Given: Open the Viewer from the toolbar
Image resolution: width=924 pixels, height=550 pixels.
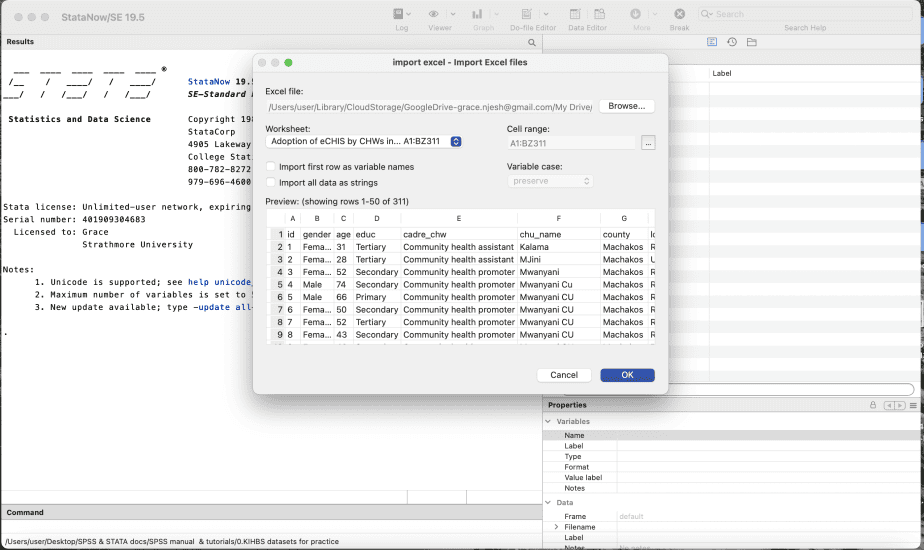Looking at the screenshot, I should [x=434, y=15].
